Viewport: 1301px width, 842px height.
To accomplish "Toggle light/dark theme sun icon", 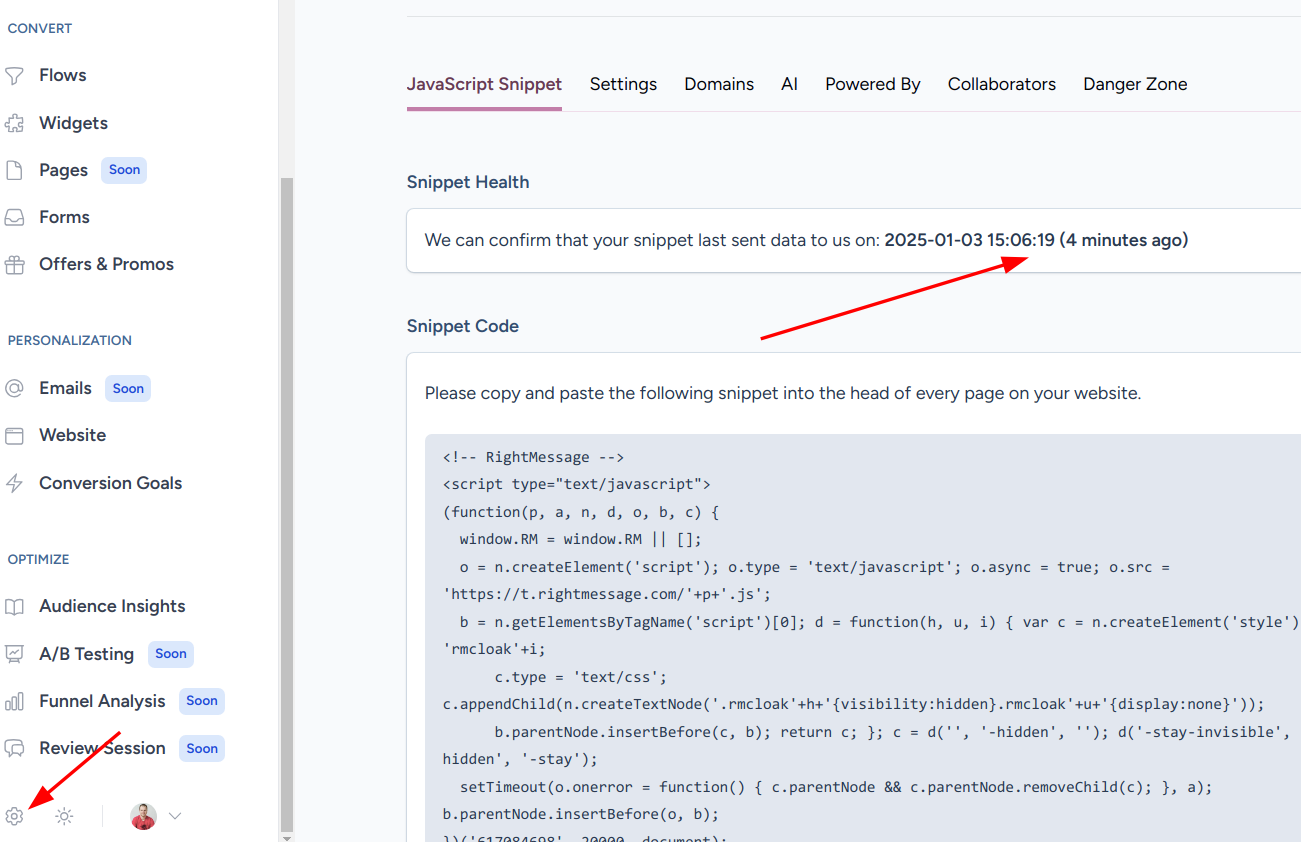I will (65, 816).
